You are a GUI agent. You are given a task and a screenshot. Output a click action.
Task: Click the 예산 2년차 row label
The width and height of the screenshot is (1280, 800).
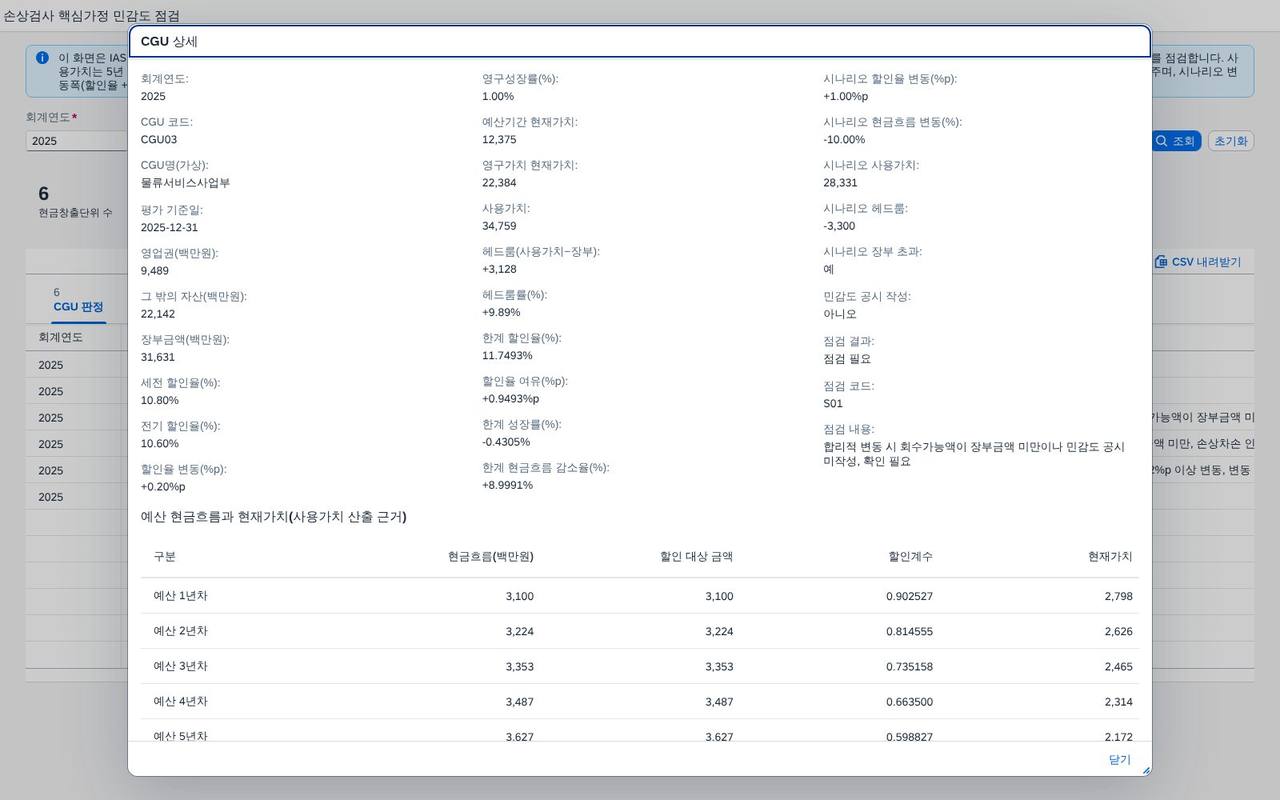tap(180, 631)
